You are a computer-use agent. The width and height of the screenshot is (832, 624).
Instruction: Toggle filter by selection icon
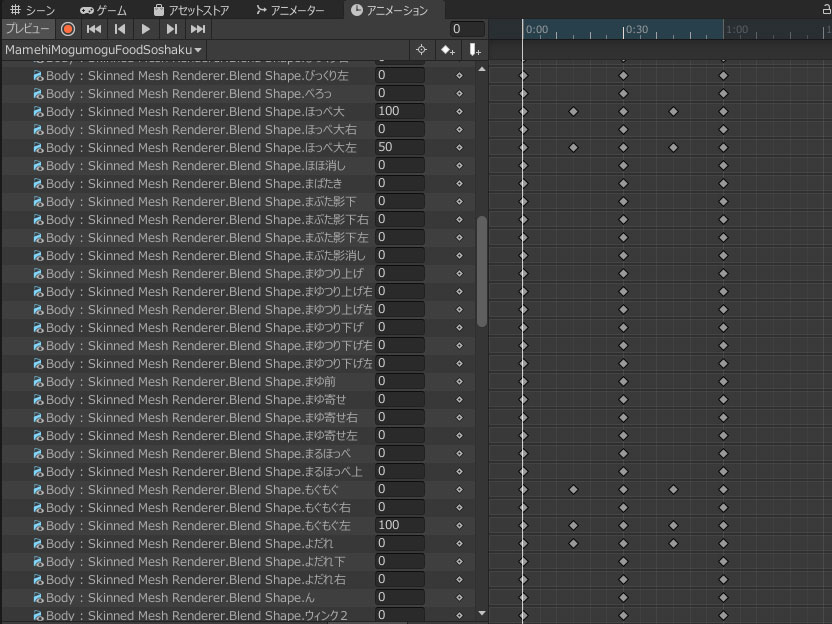coord(421,50)
